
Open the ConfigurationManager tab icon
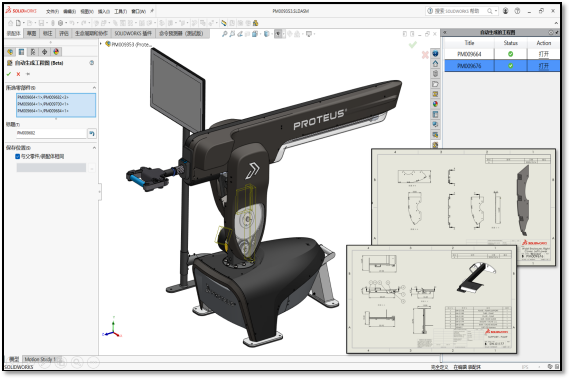33,52
